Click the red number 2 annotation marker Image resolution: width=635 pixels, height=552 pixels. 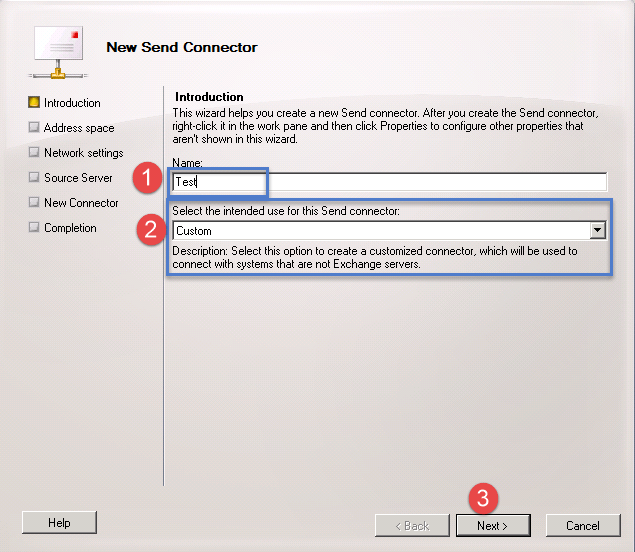point(150,229)
